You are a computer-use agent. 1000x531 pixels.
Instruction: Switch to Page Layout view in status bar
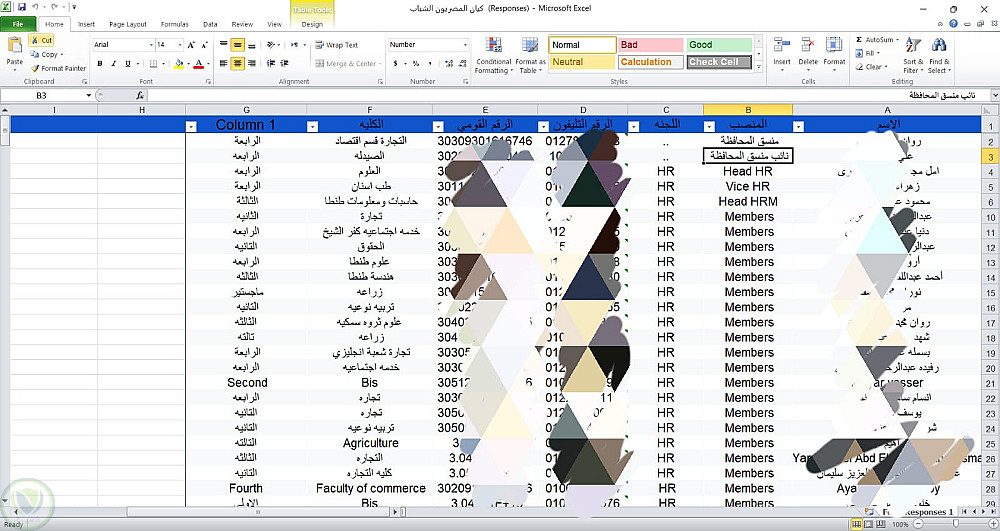869,524
